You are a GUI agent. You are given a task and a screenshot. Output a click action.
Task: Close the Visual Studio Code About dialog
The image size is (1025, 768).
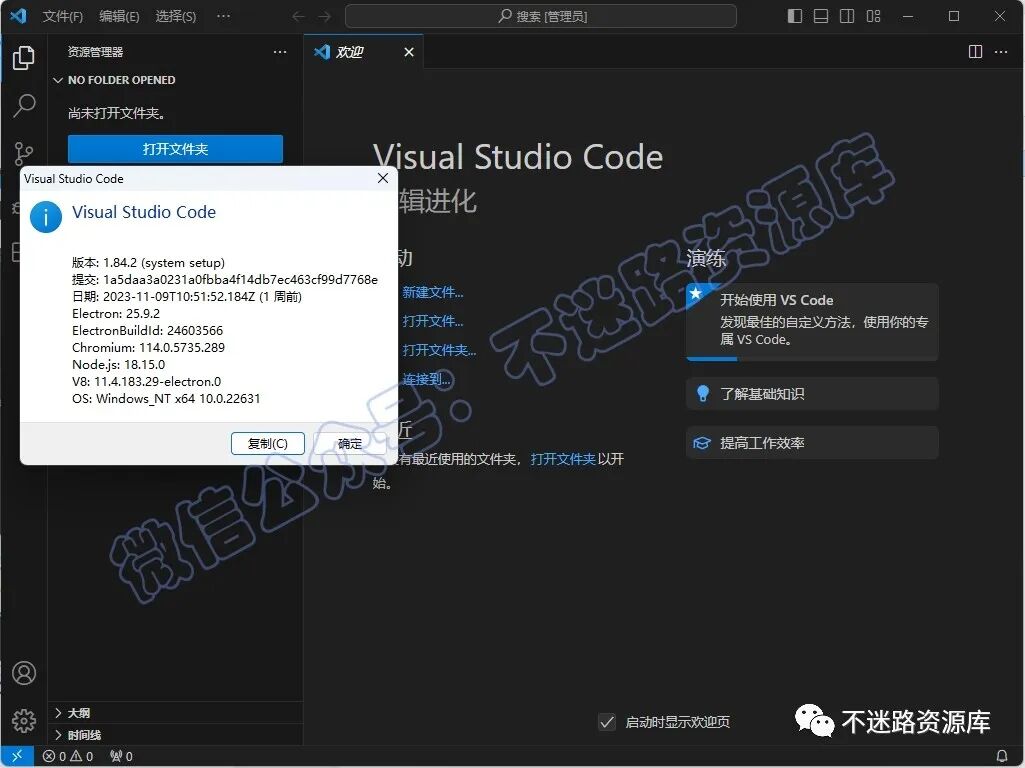pyautogui.click(x=383, y=178)
